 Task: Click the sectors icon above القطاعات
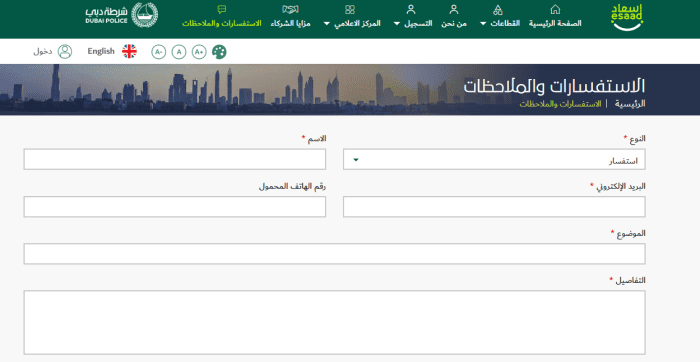(498, 9)
